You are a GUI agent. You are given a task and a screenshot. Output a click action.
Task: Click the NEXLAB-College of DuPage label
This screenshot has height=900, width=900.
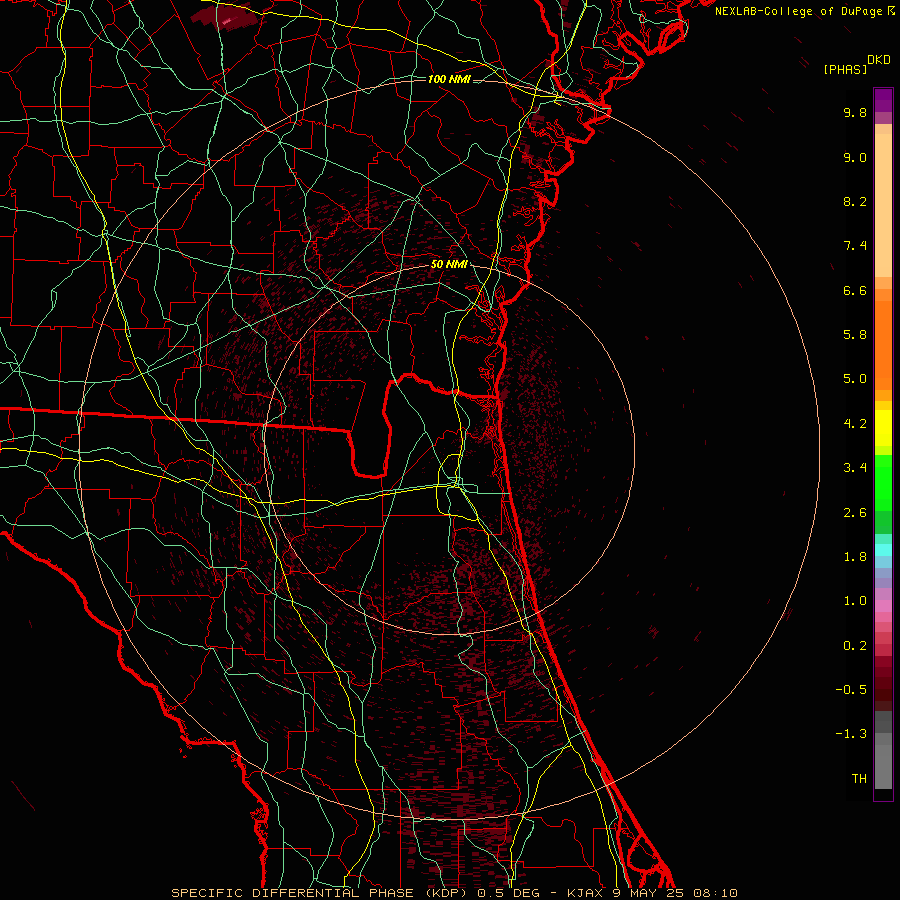point(804,11)
